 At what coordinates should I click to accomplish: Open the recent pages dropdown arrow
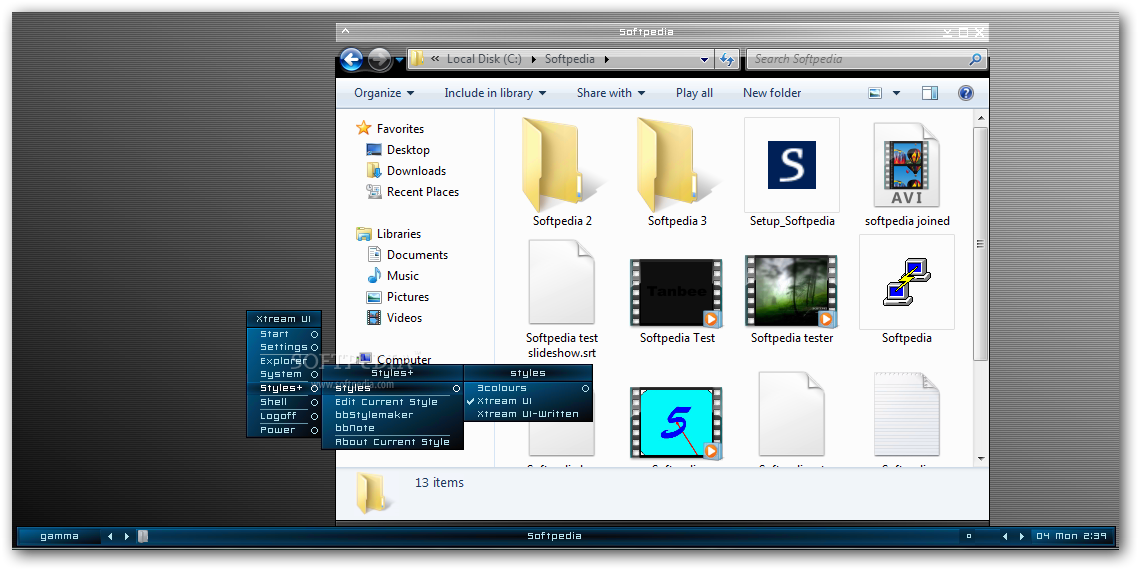point(399,60)
